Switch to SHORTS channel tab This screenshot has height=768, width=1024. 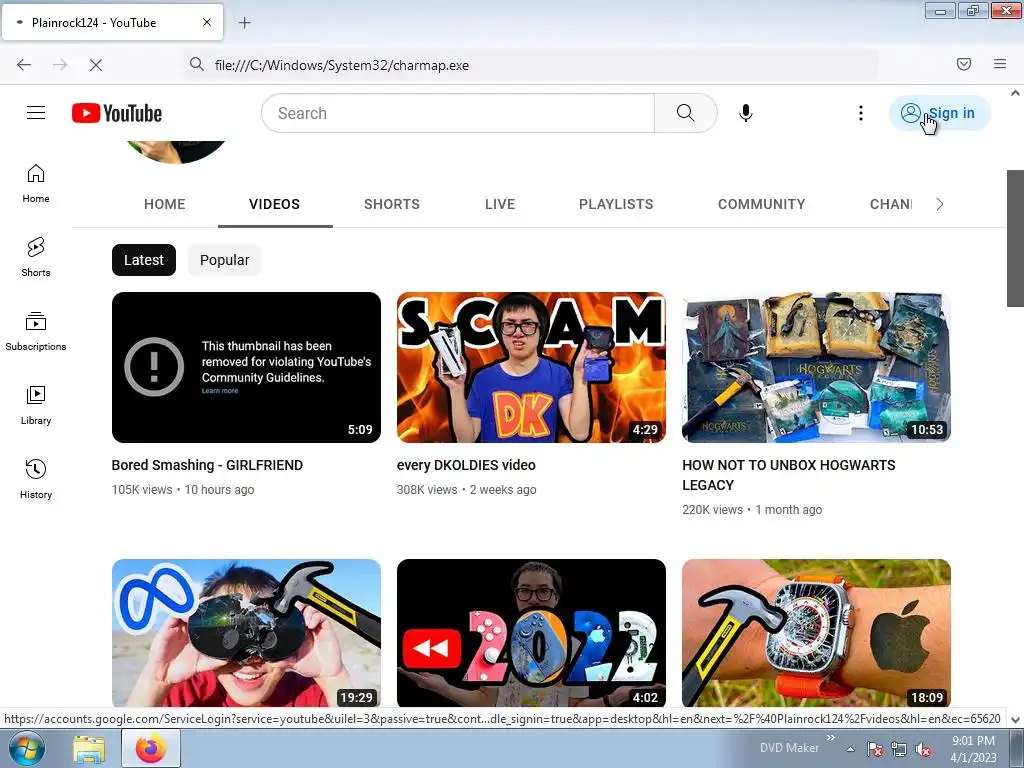pos(392,204)
